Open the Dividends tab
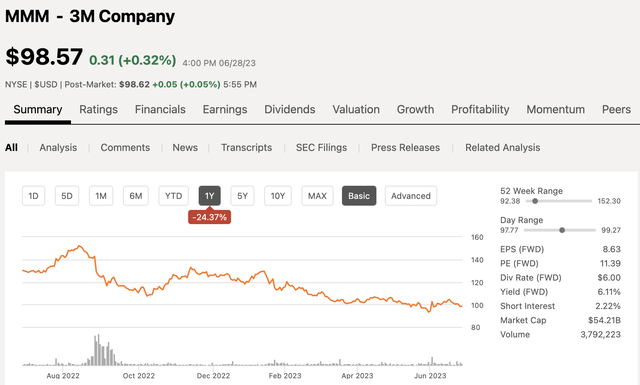The height and width of the screenshot is (385, 640). click(x=290, y=109)
